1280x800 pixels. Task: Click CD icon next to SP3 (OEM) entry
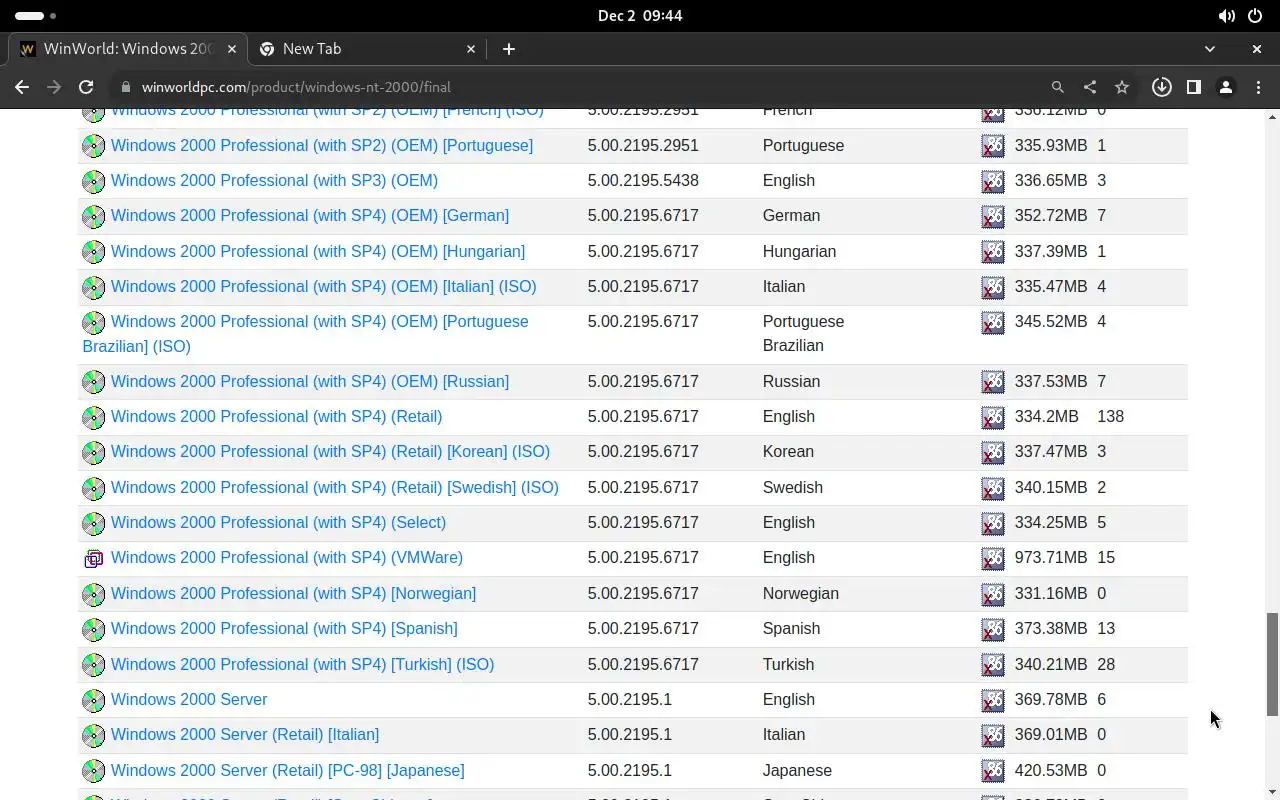(93, 181)
